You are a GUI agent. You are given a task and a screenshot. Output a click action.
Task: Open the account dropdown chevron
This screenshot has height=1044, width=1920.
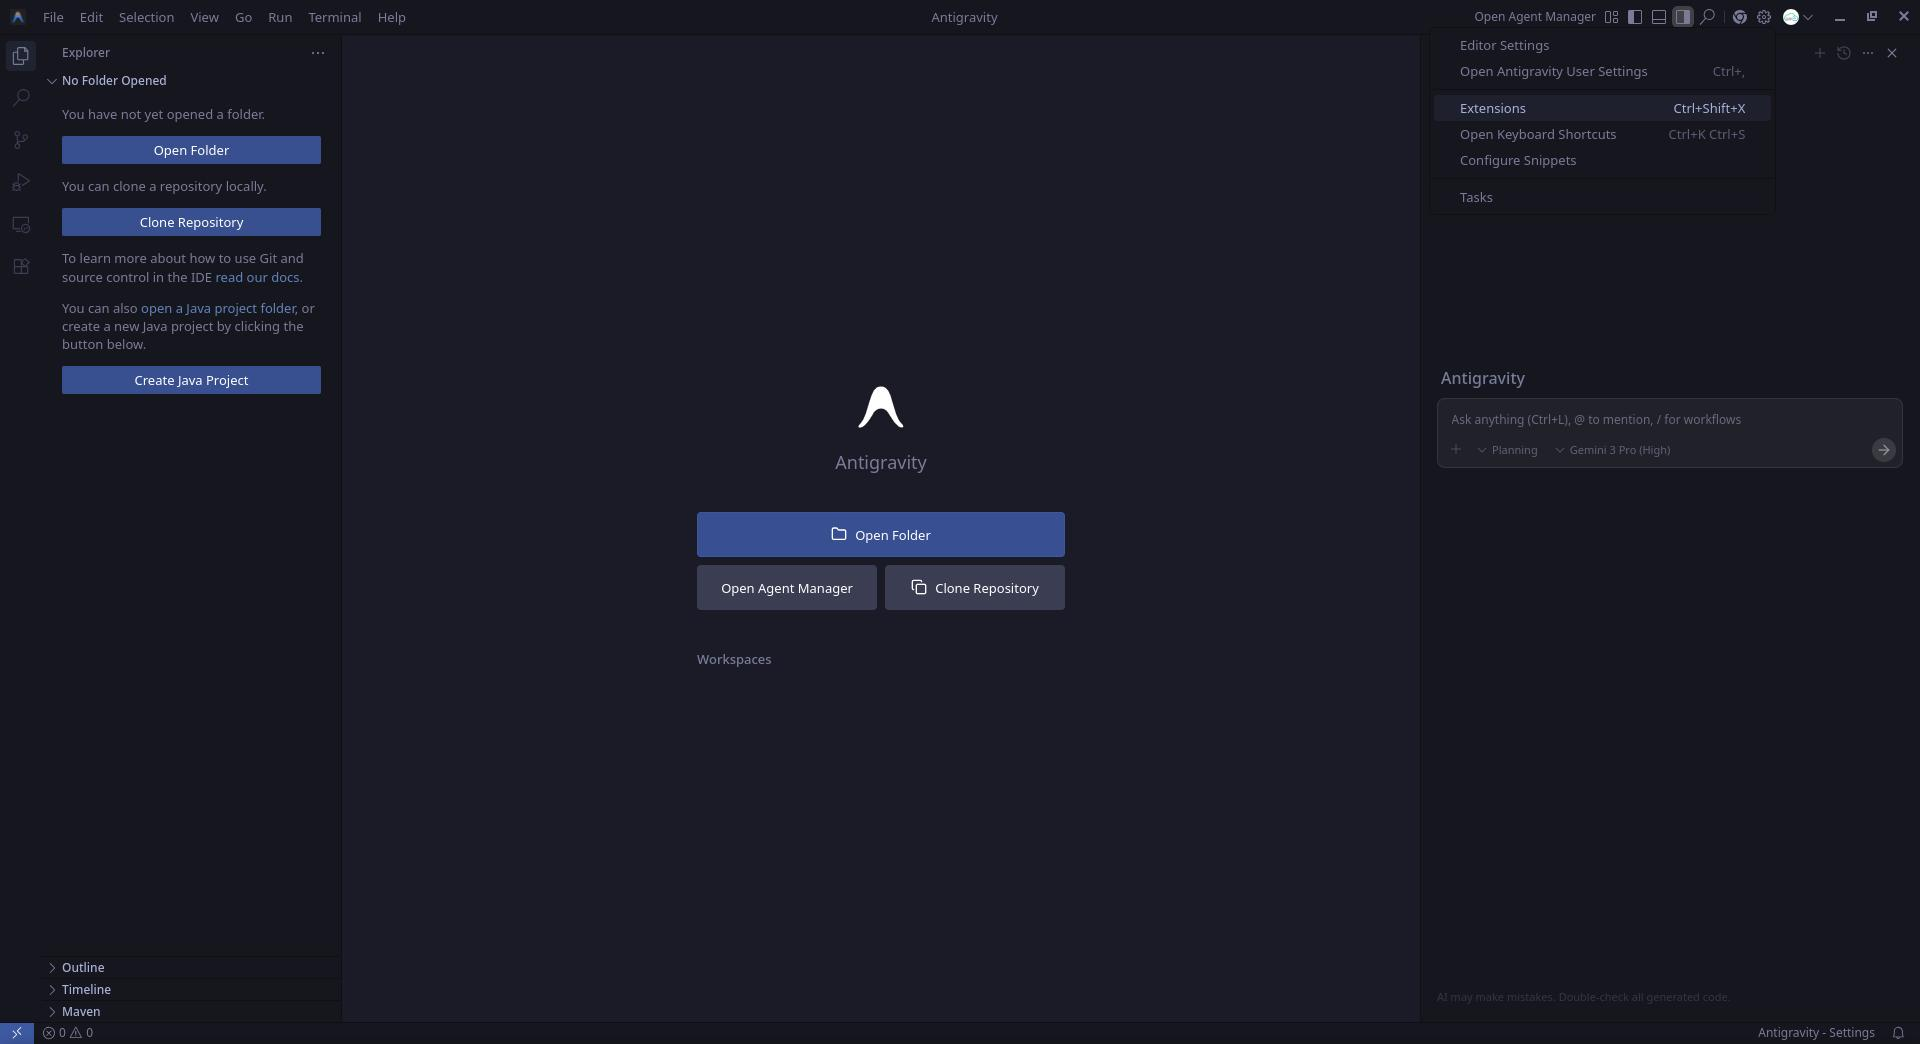[x=1808, y=17]
